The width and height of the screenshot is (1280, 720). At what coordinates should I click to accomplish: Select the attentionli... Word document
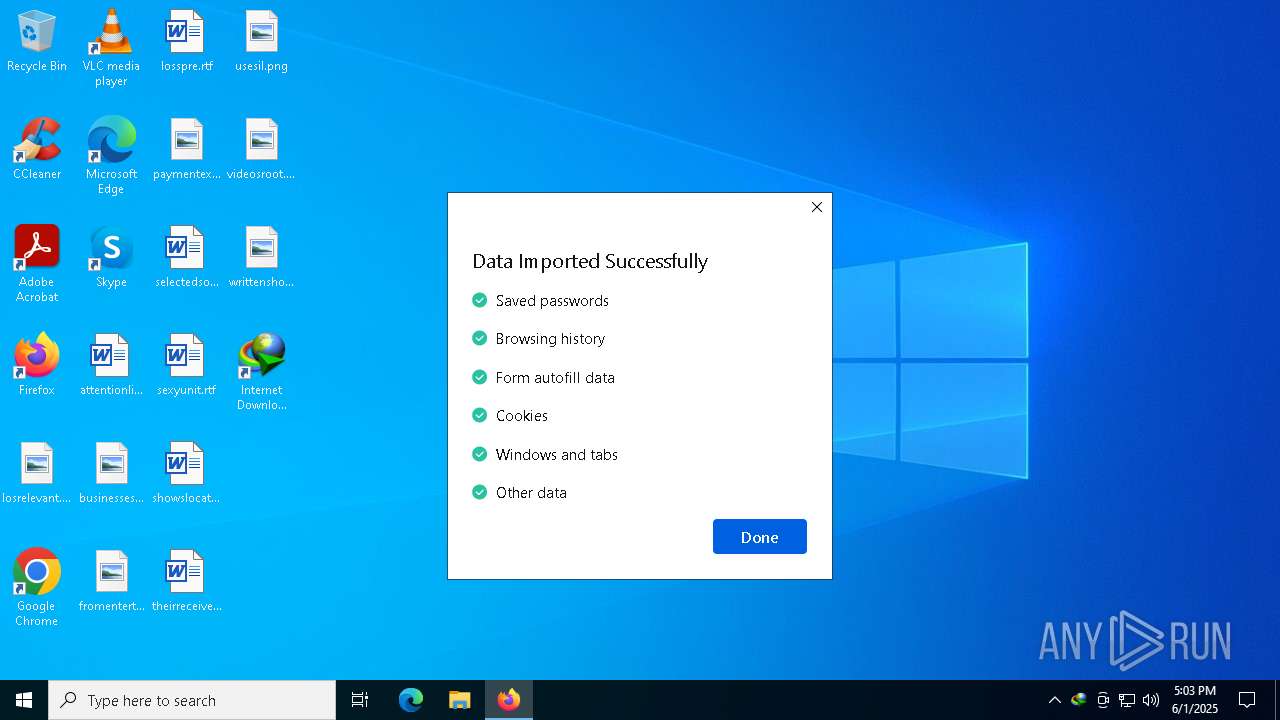click(x=111, y=365)
